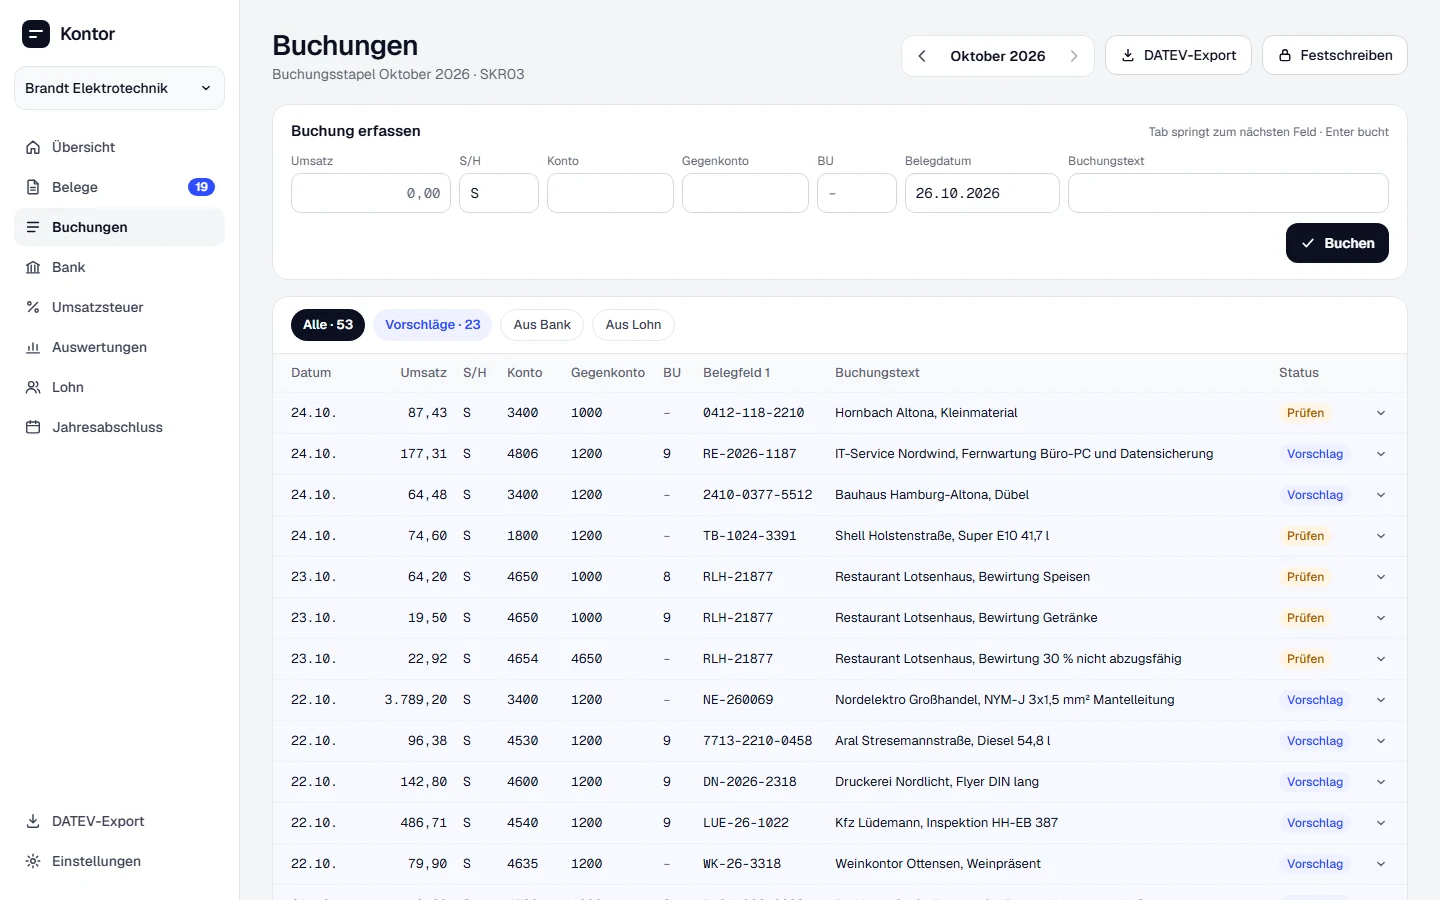The width and height of the screenshot is (1440, 900).
Task: Switch to the Aus Lohn tab
Action: [x=633, y=325]
